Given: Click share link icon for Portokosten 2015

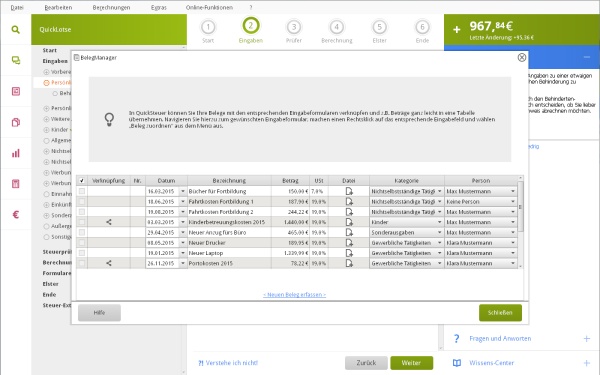Looking at the screenshot, I should click(x=109, y=263).
